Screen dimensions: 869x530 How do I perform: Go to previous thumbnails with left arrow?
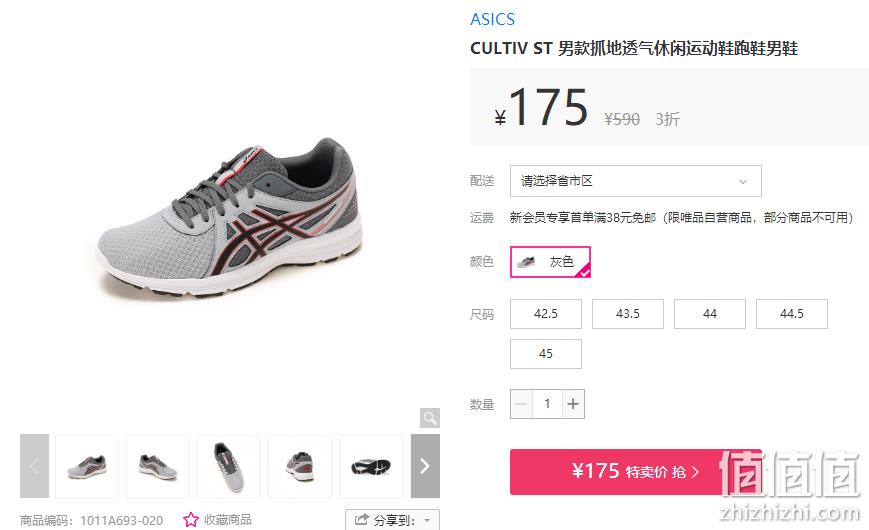pos(34,466)
